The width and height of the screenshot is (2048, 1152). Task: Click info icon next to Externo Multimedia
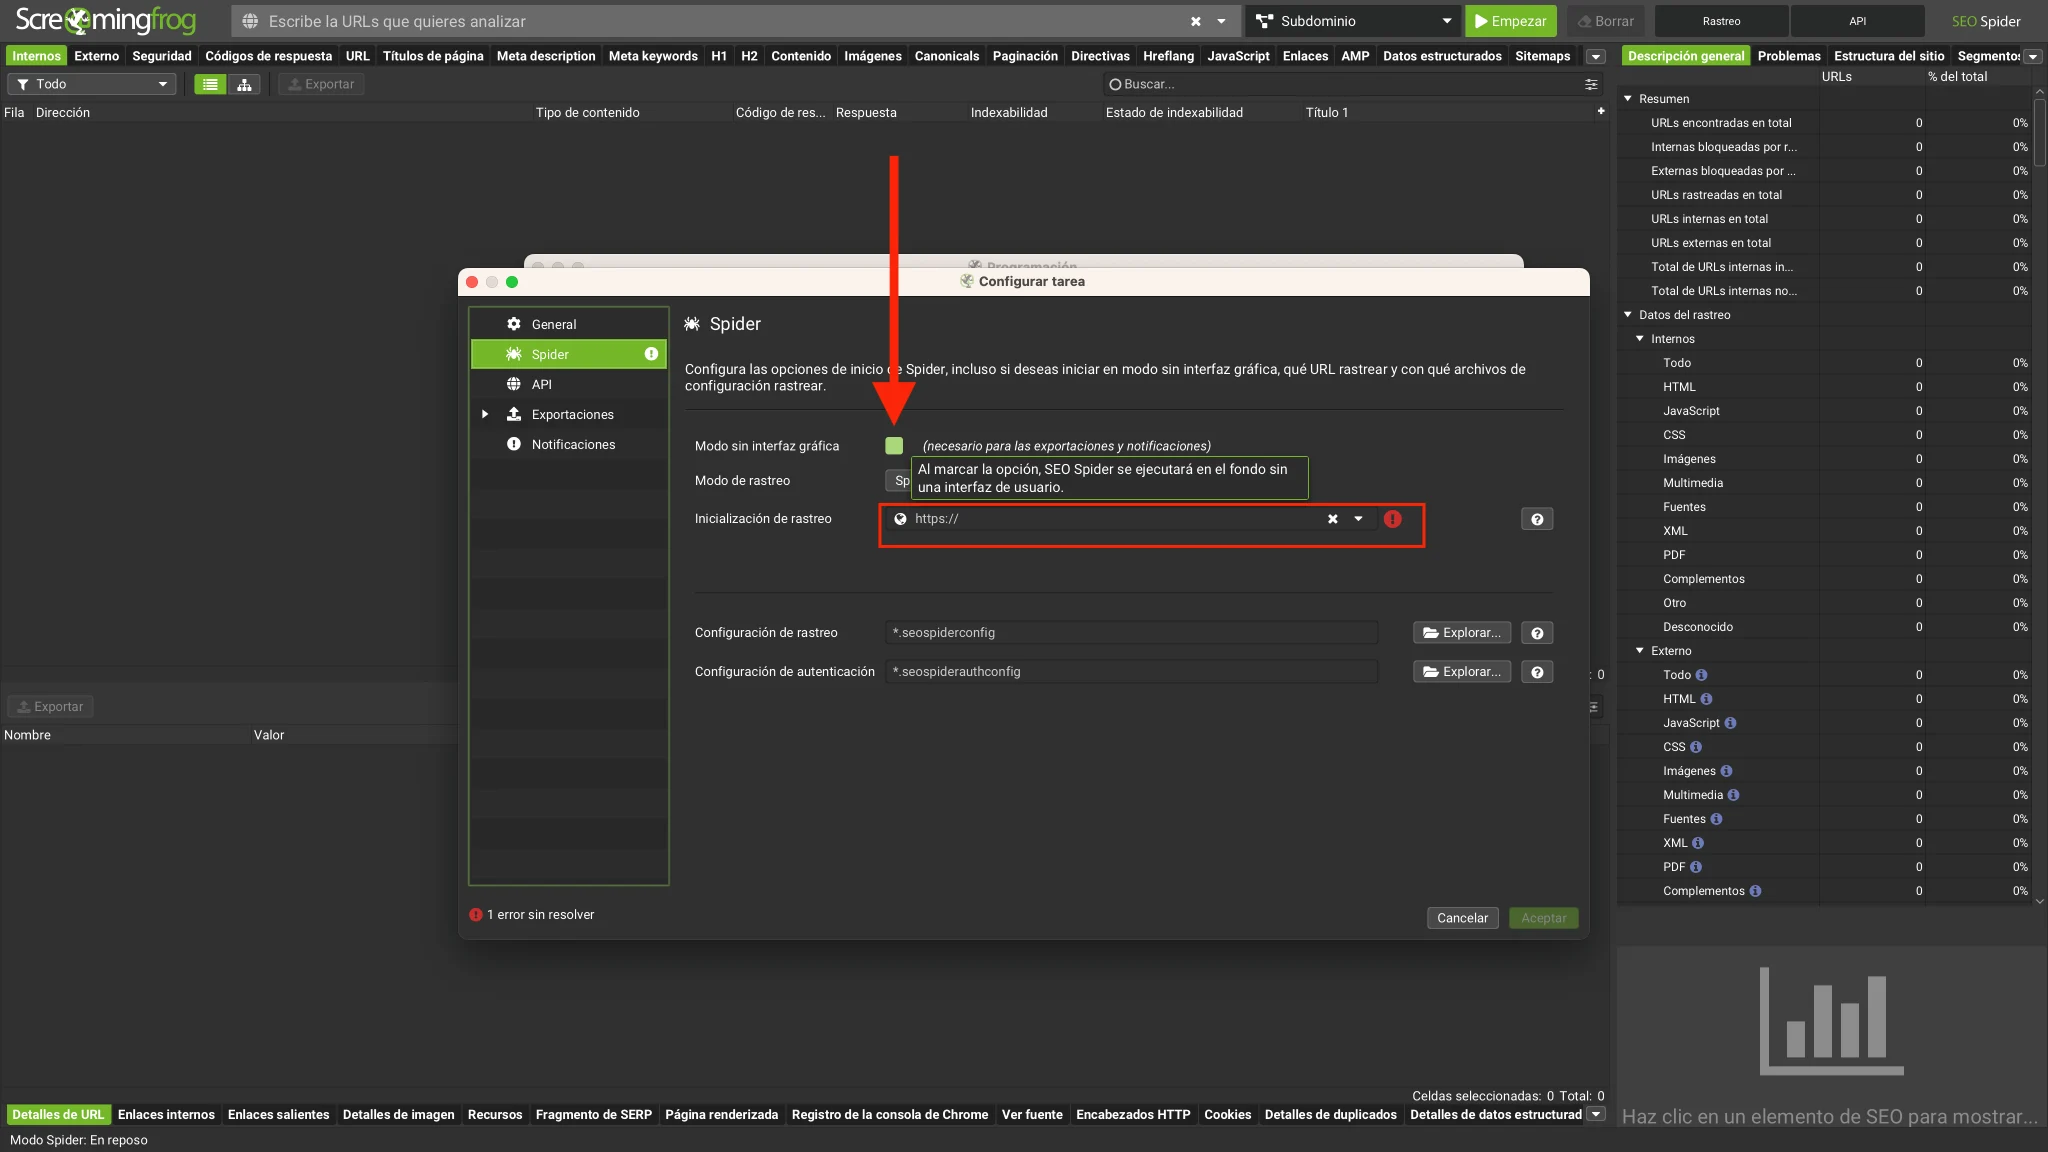pos(1733,795)
